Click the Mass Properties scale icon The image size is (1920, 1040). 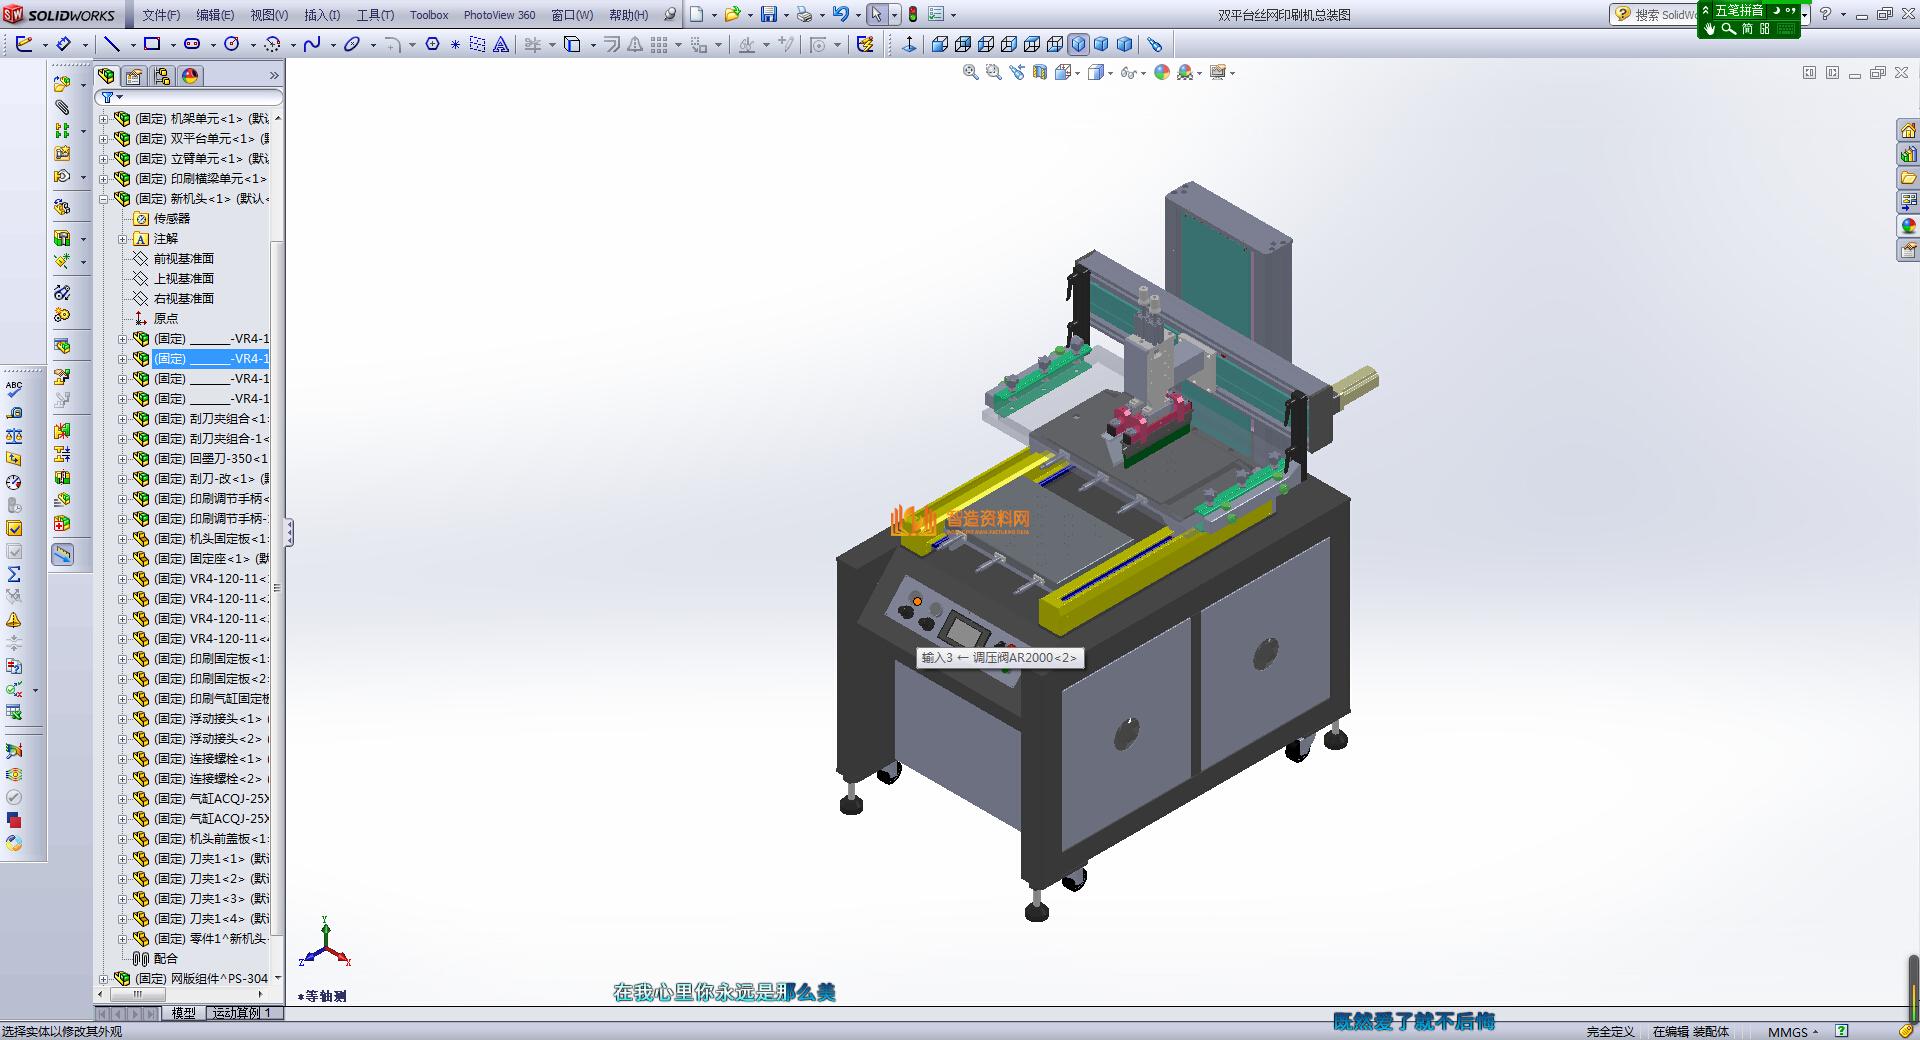pos(14,436)
